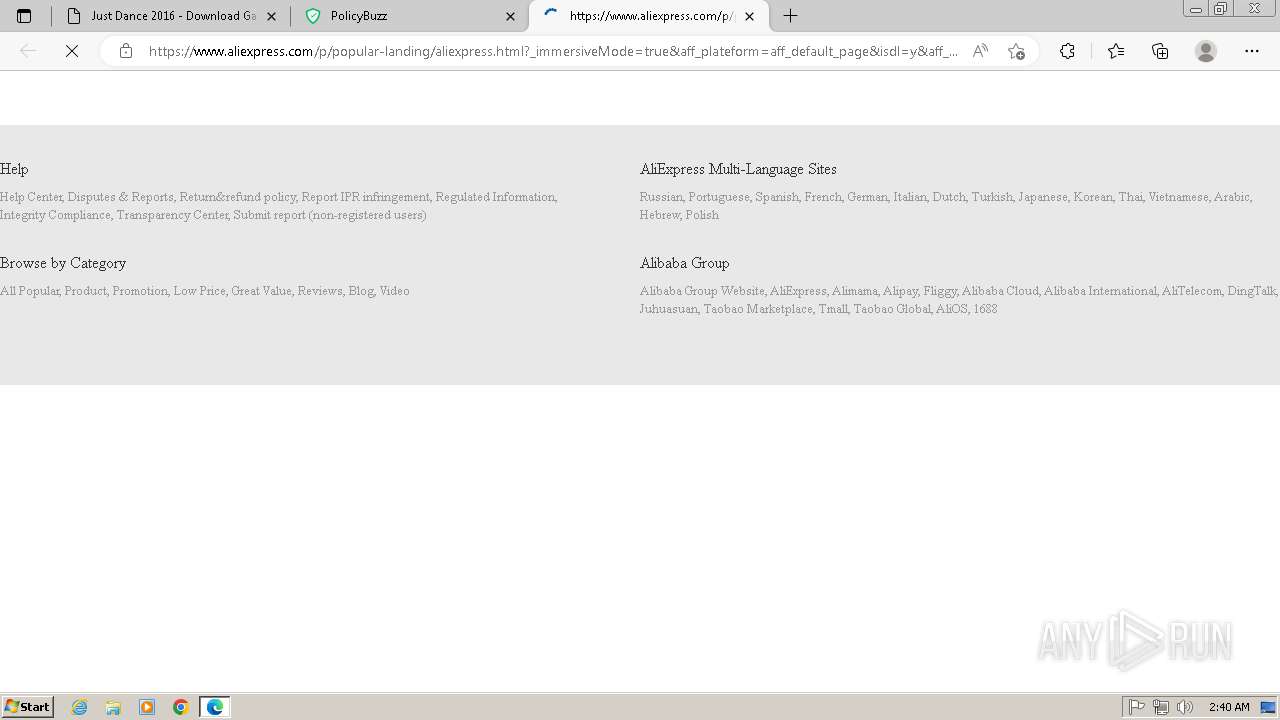Open Disputes & Reports link

(120, 197)
